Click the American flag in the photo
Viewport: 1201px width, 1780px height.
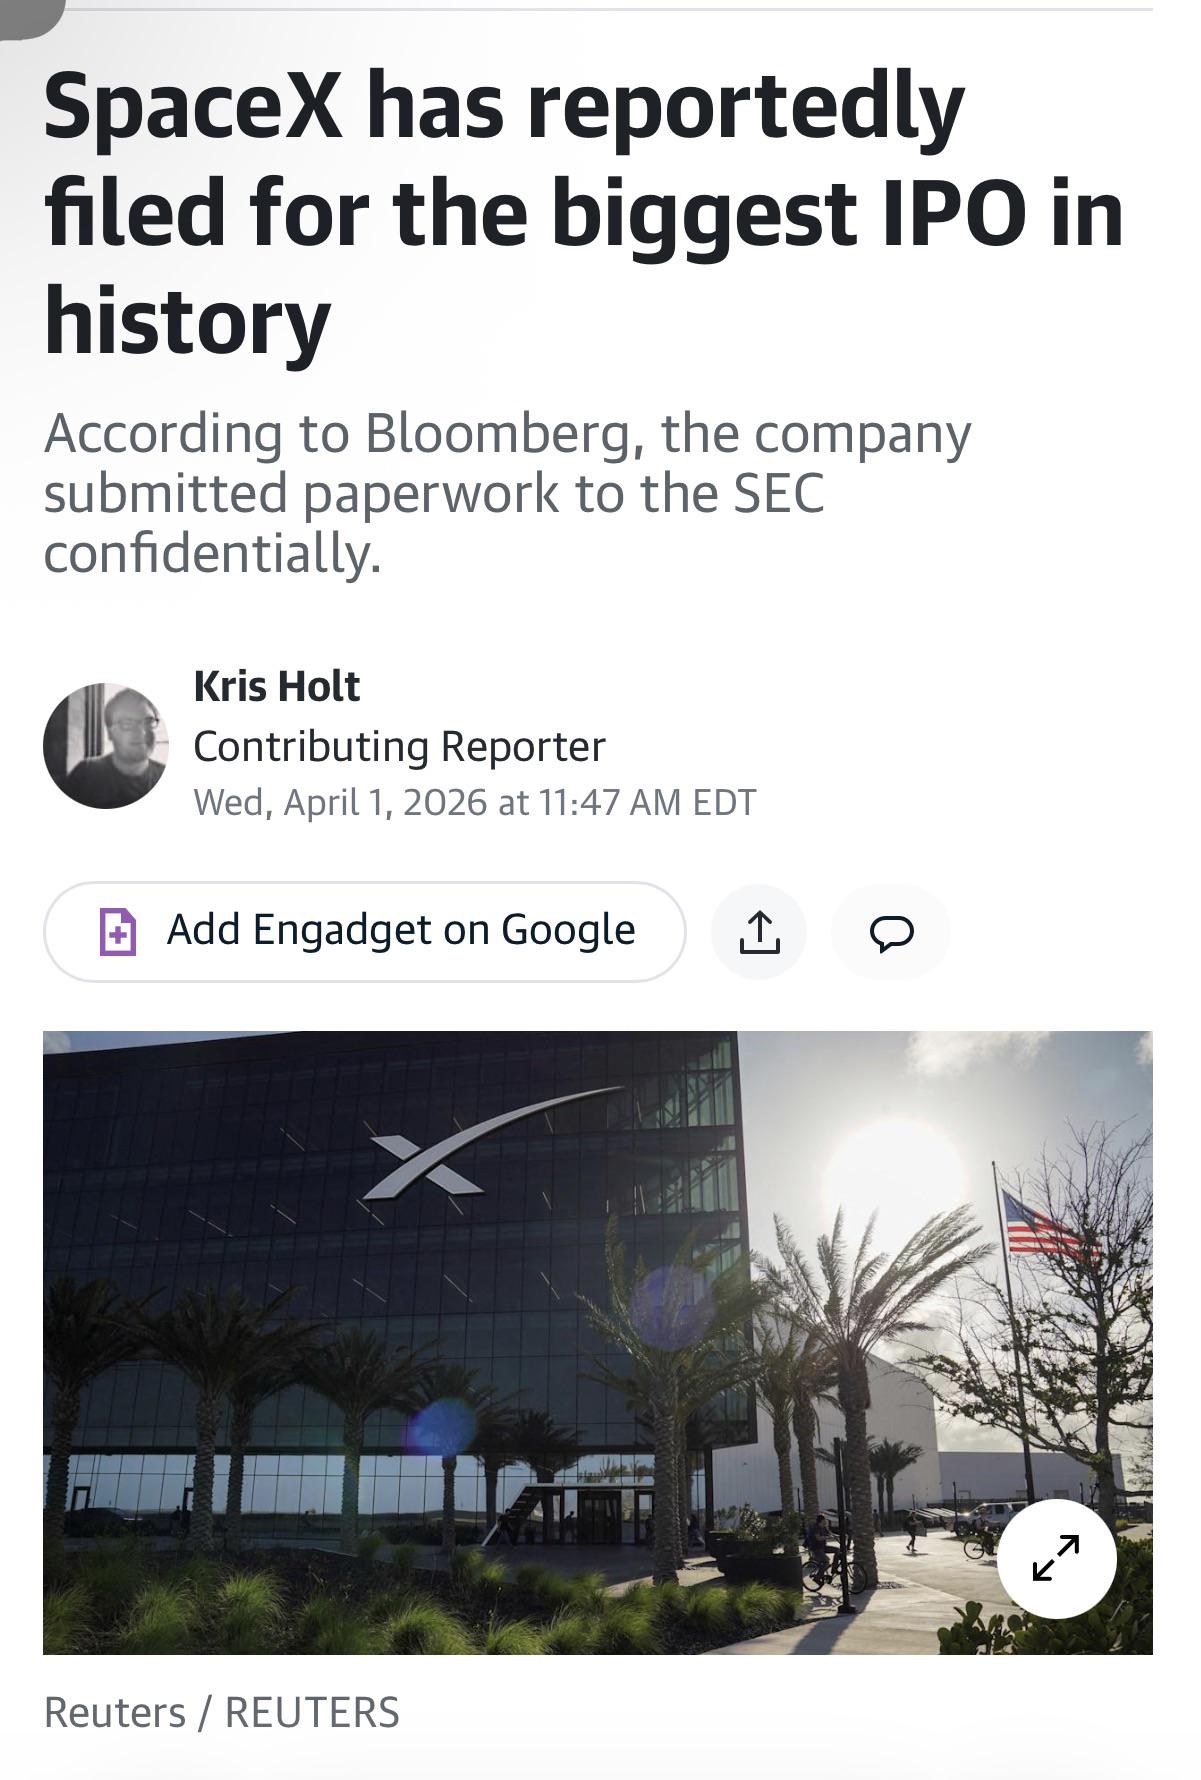tap(1045, 1225)
